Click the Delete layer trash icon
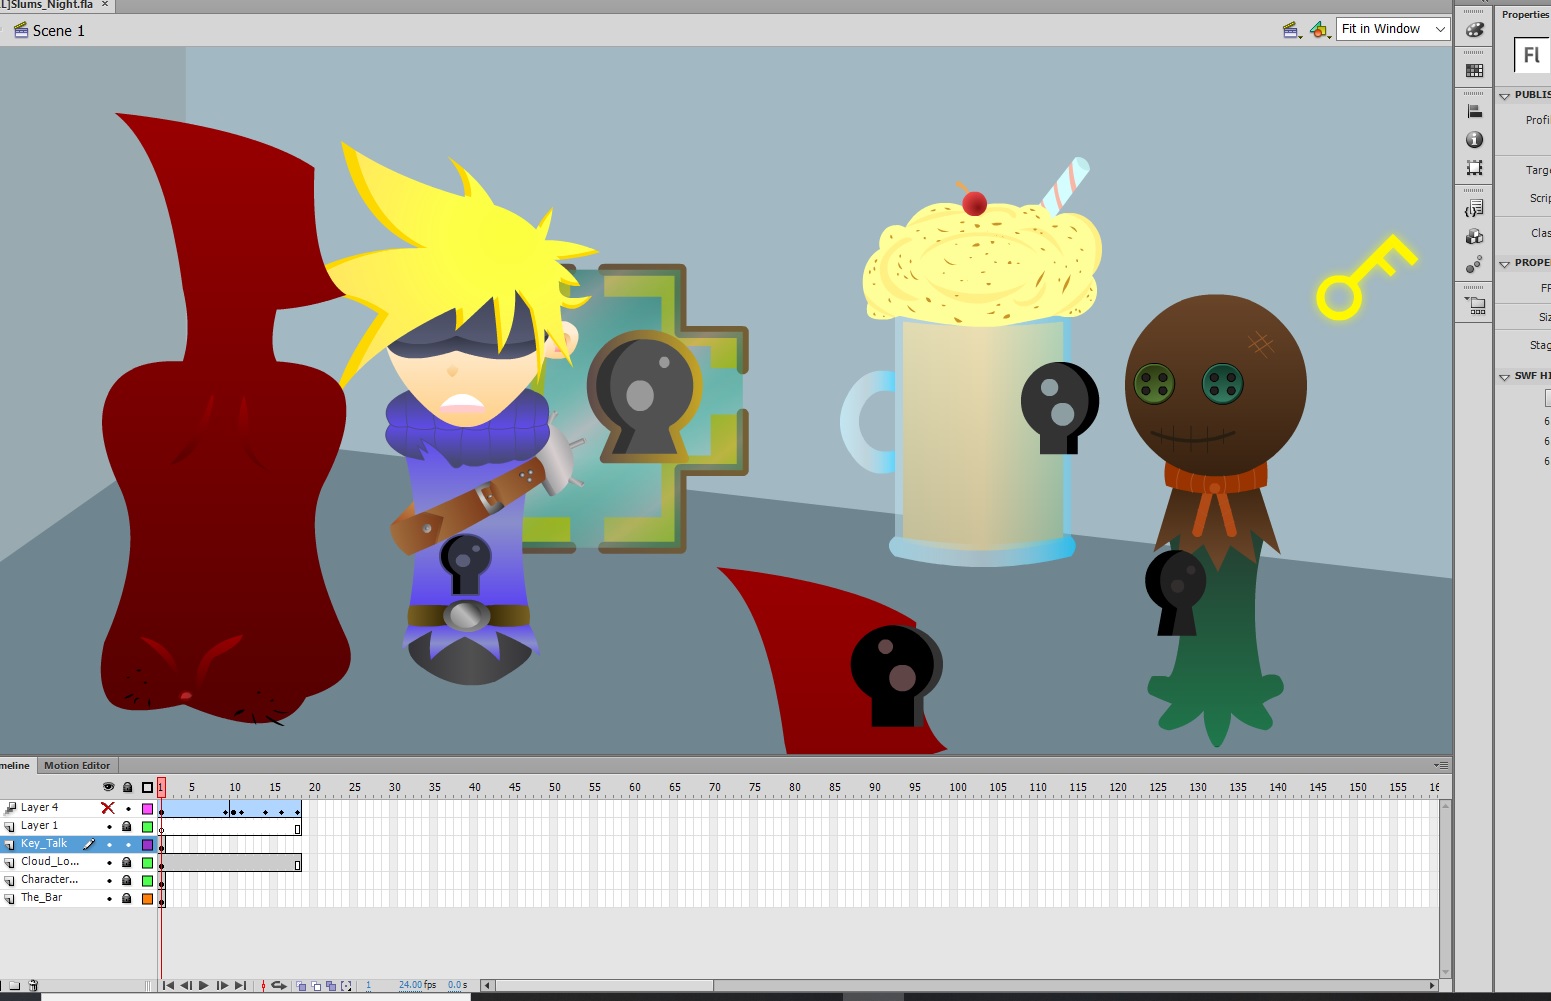The width and height of the screenshot is (1551, 1001). tap(33, 986)
